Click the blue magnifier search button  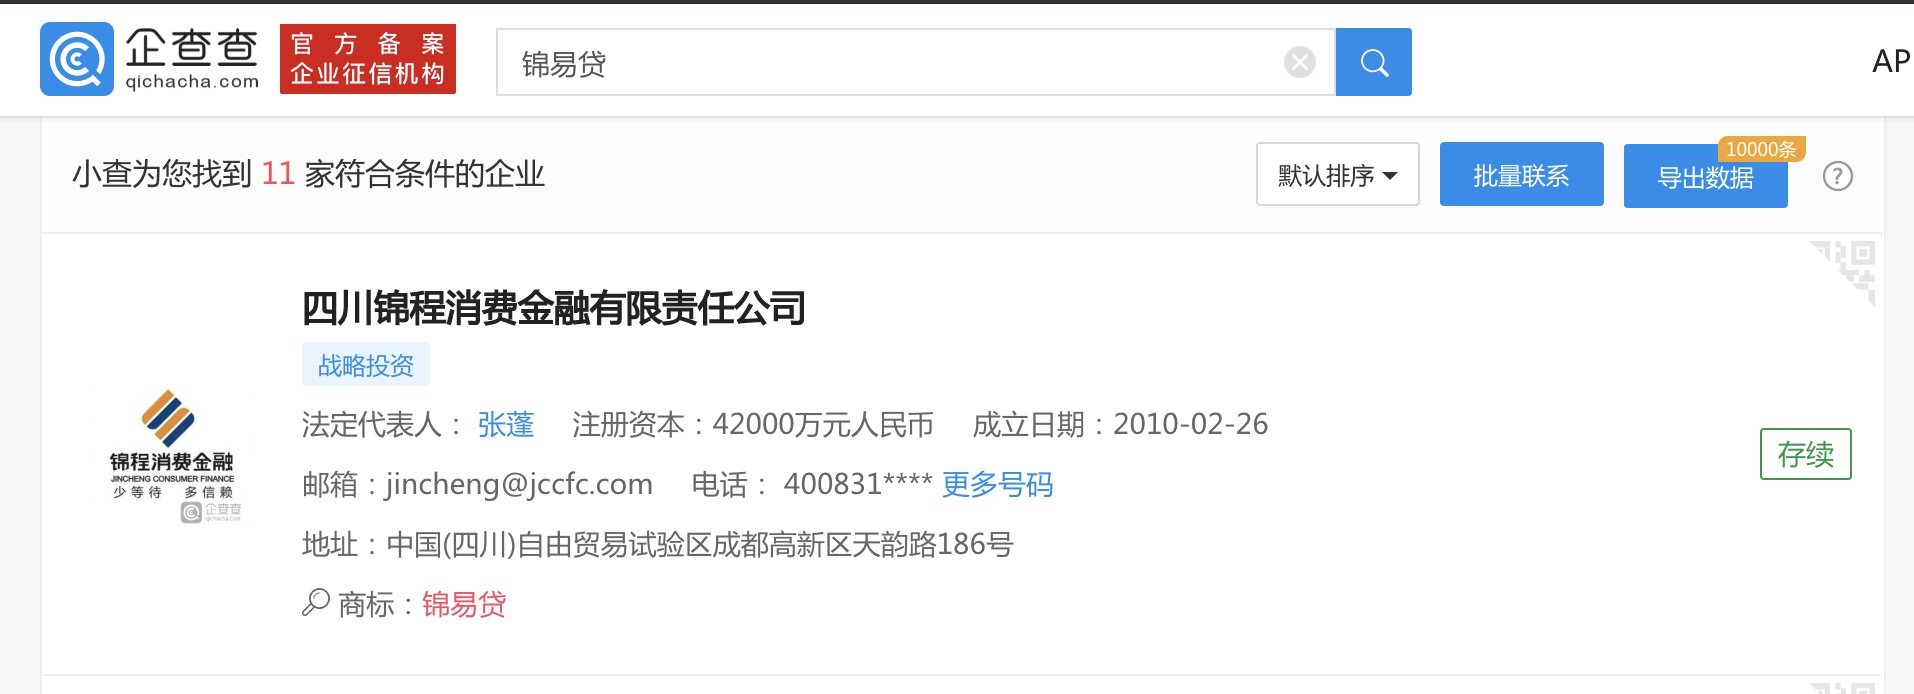tap(1374, 62)
